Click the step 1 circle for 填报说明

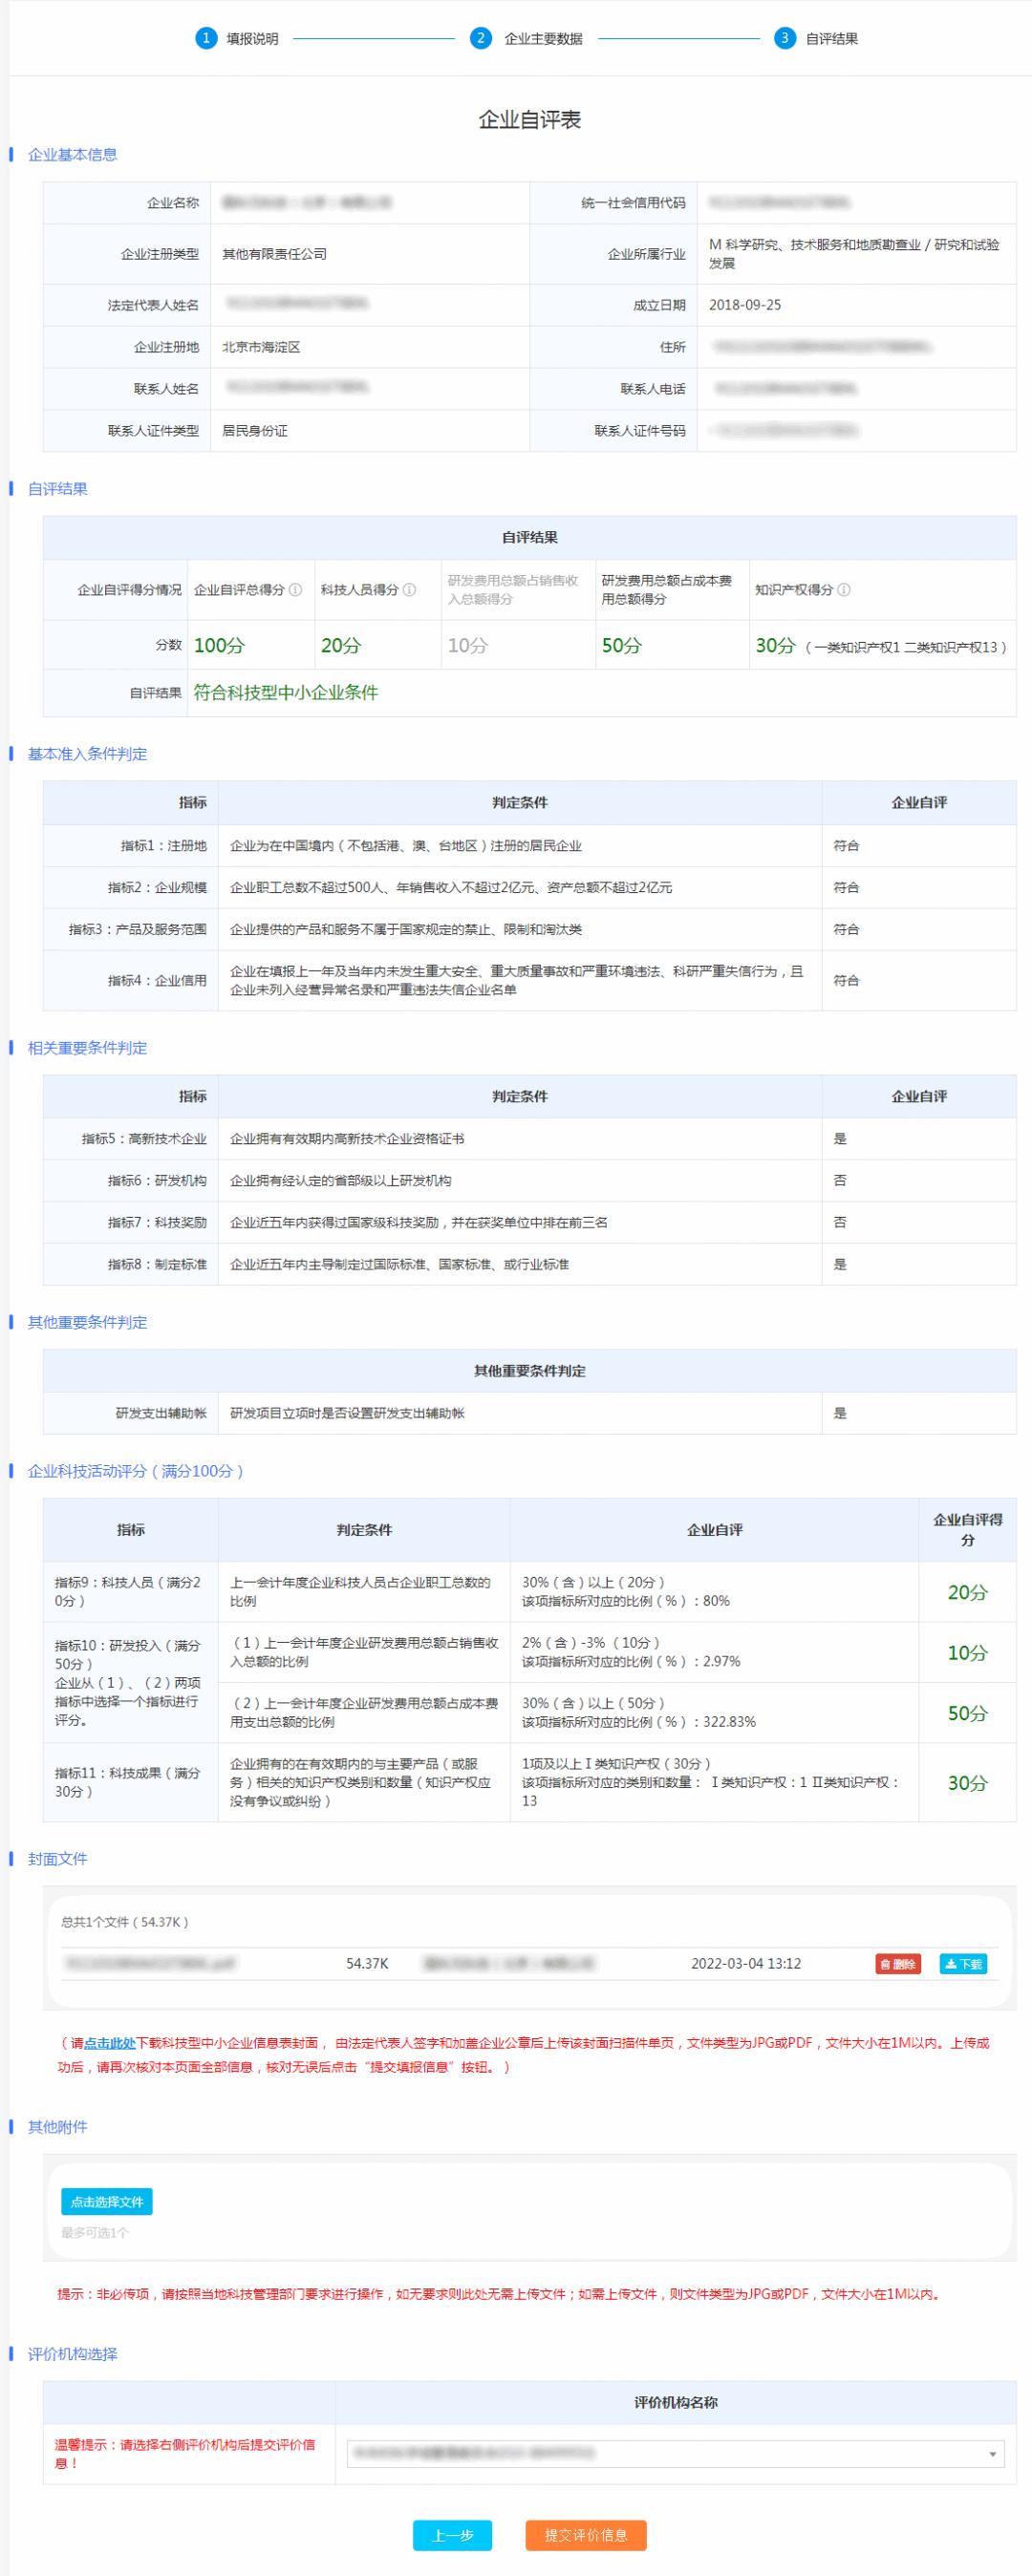(206, 38)
